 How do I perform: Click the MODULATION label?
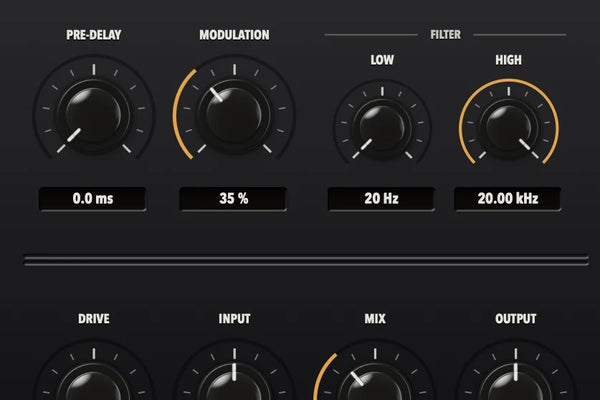click(x=234, y=35)
